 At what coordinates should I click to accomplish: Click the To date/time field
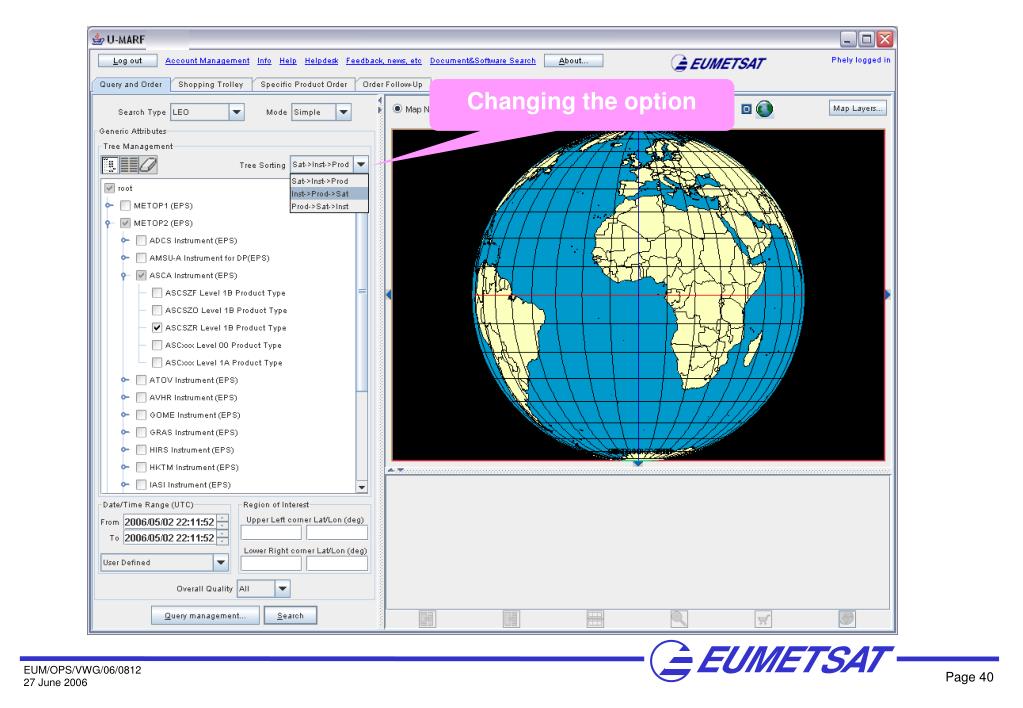point(170,538)
